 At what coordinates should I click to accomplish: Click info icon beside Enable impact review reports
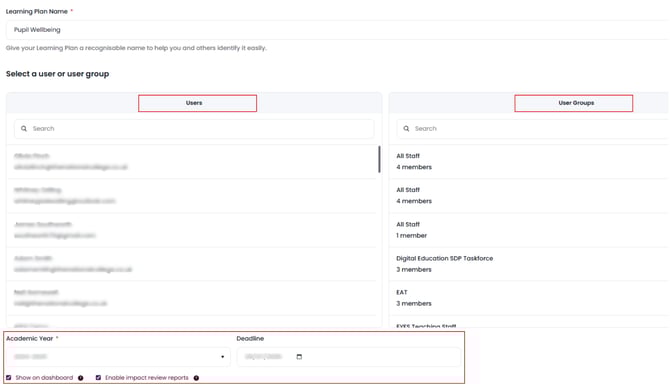pos(196,378)
